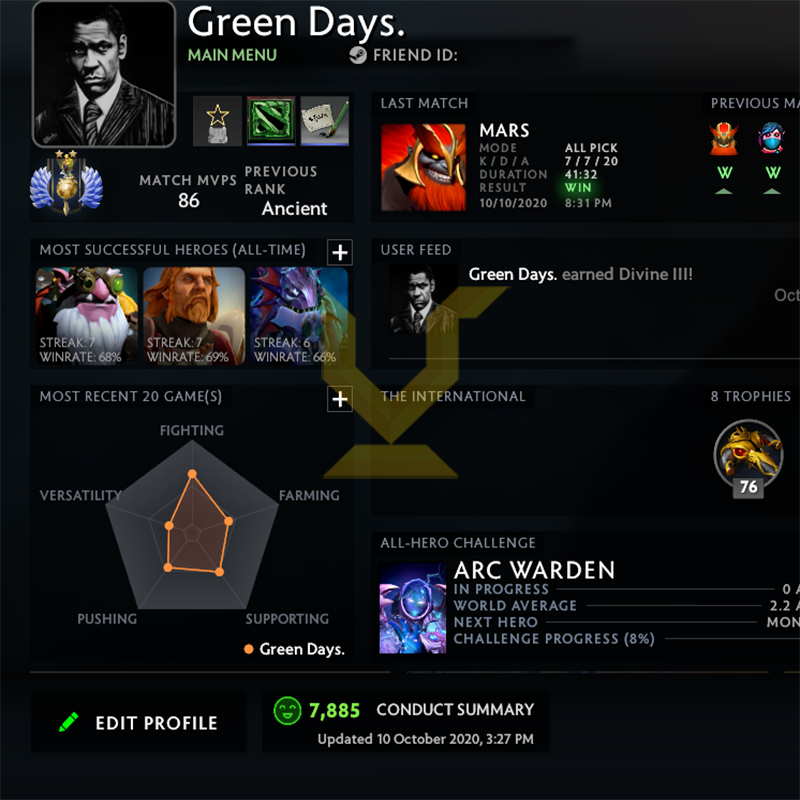Select the pencil icon on Edit Profile
Image resolution: width=800 pixels, height=800 pixels.
(x=69, y=722)
